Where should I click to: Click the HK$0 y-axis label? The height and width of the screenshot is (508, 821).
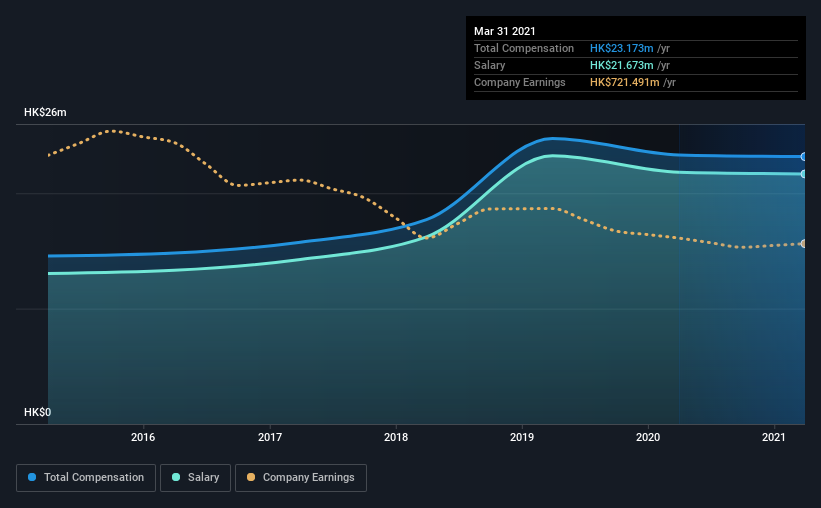pyautogui.click(x=38, y=413)
